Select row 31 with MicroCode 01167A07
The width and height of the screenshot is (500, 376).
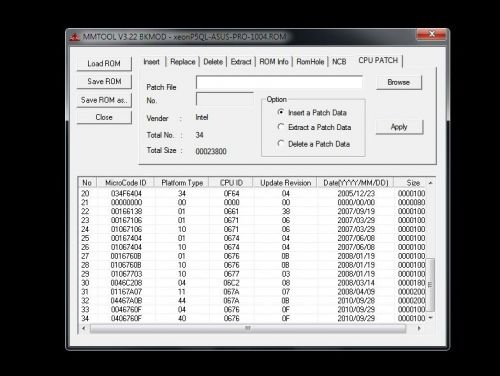click(x=253, y=292)
